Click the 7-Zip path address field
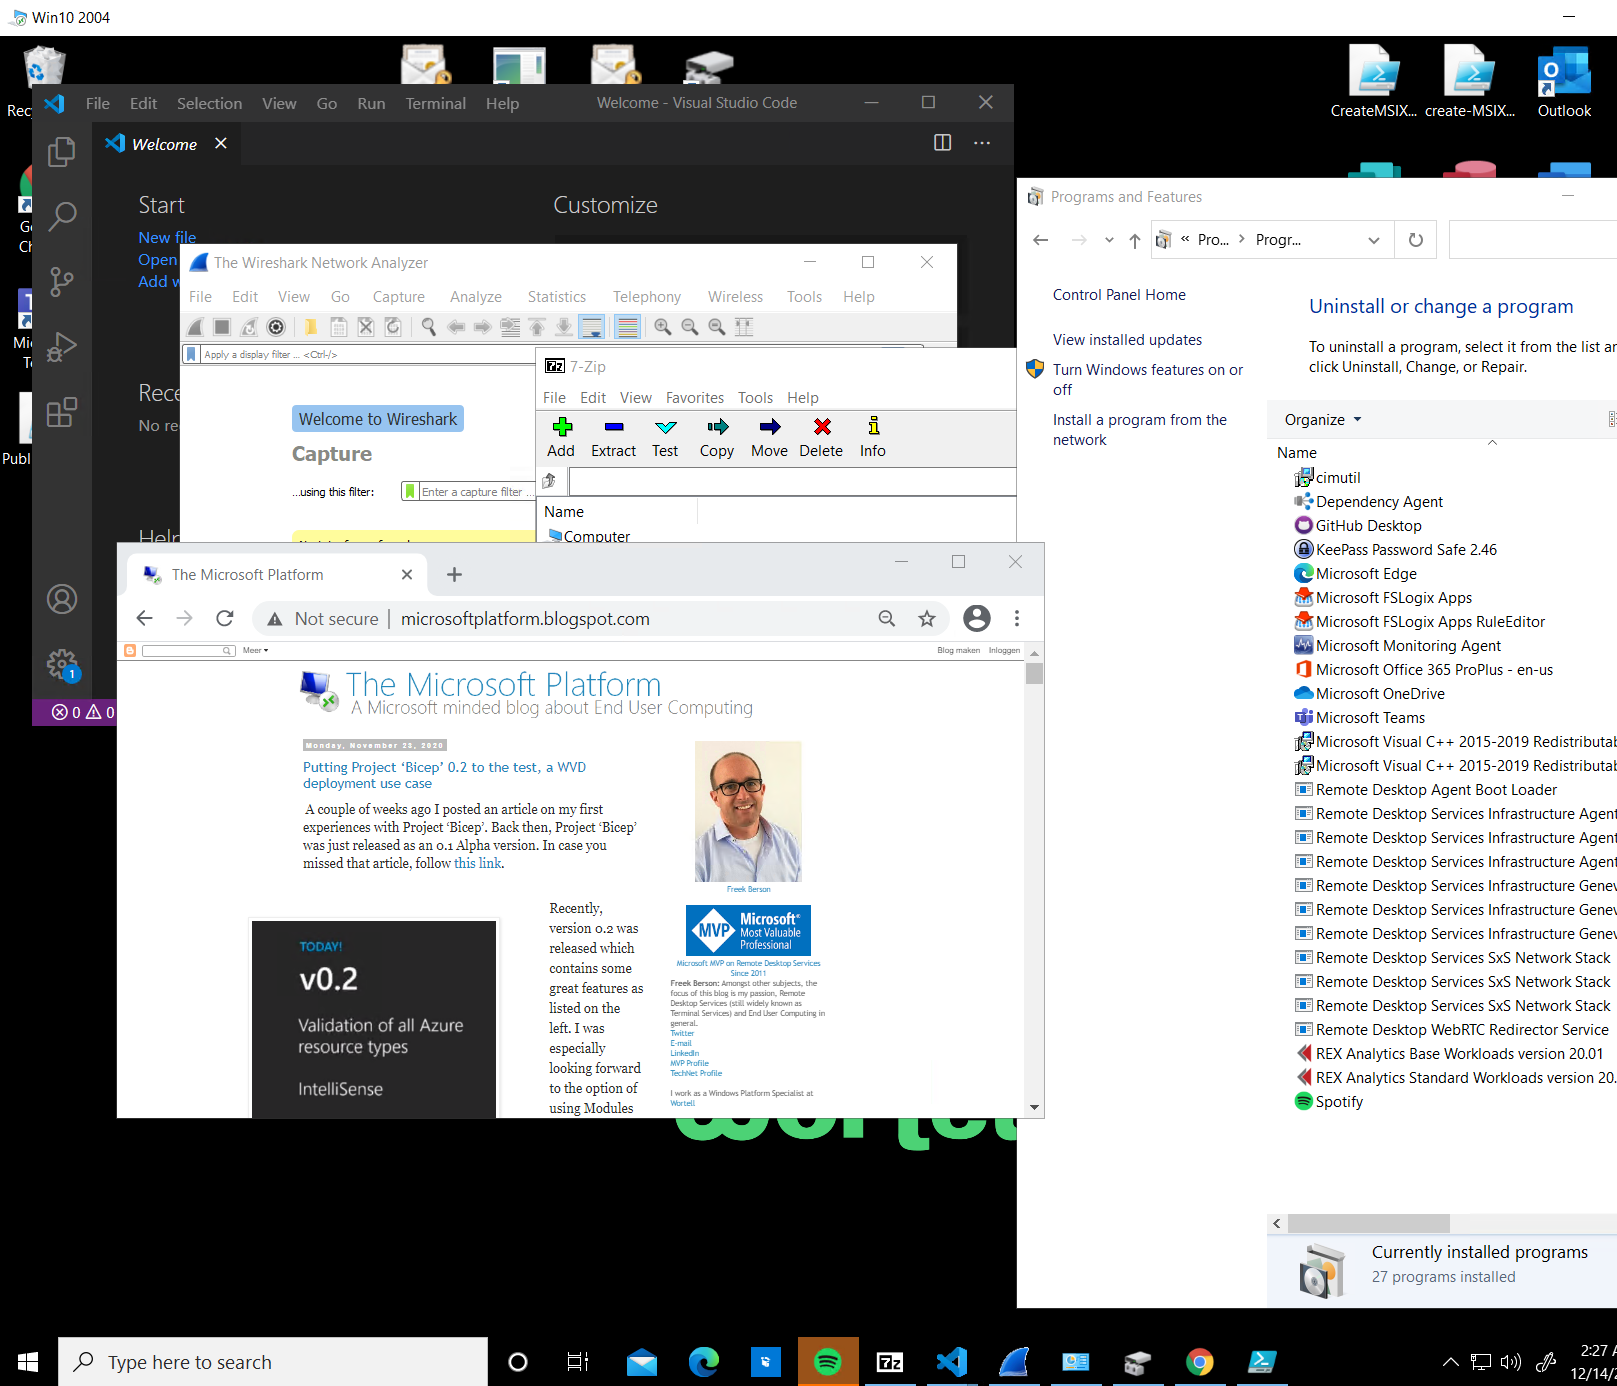Viewport: 1617px width, 1386px height. [792, 481]
